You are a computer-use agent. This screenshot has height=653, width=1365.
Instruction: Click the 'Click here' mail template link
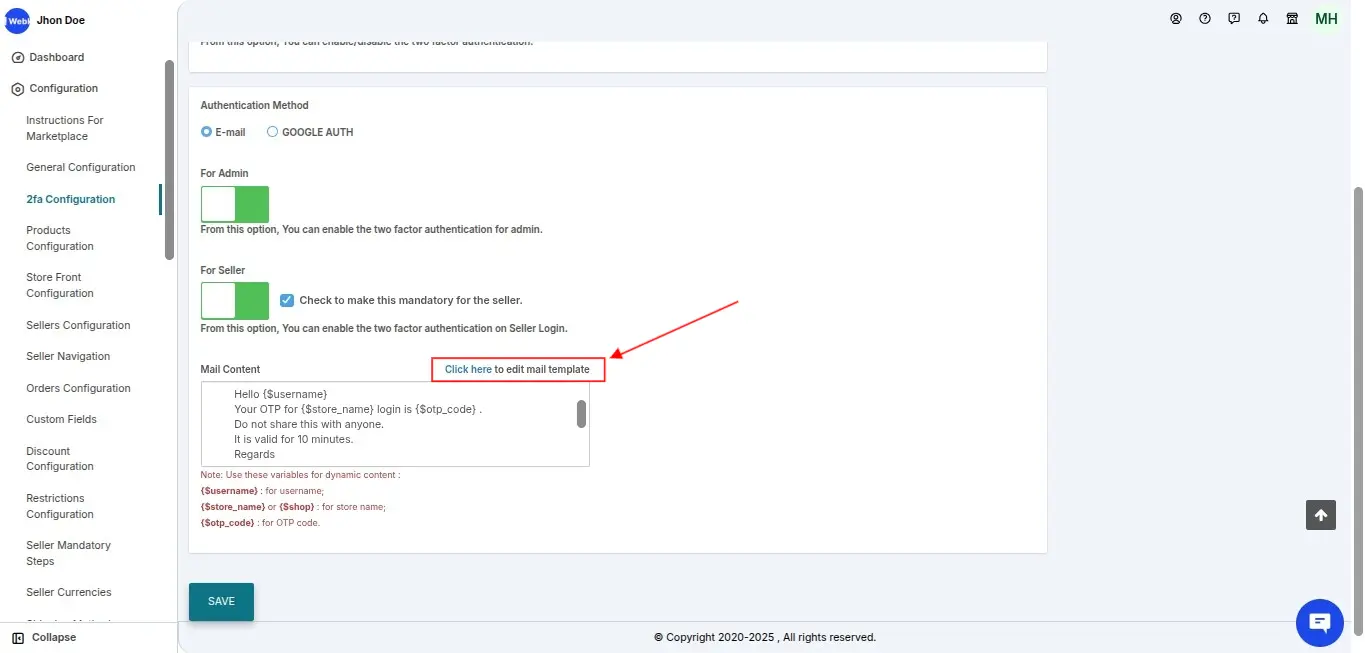(468, 370)
